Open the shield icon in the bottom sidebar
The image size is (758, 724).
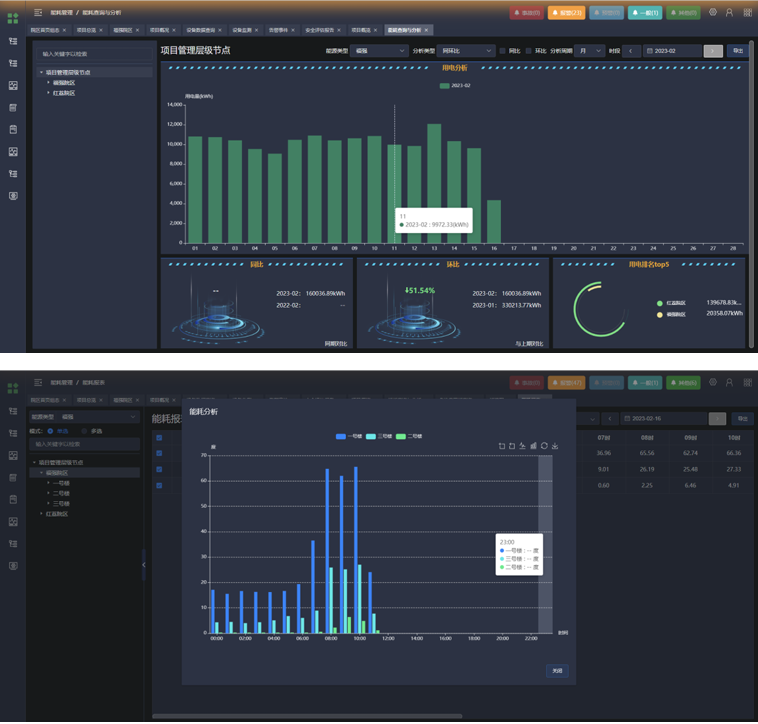click(x=13, y=565)
